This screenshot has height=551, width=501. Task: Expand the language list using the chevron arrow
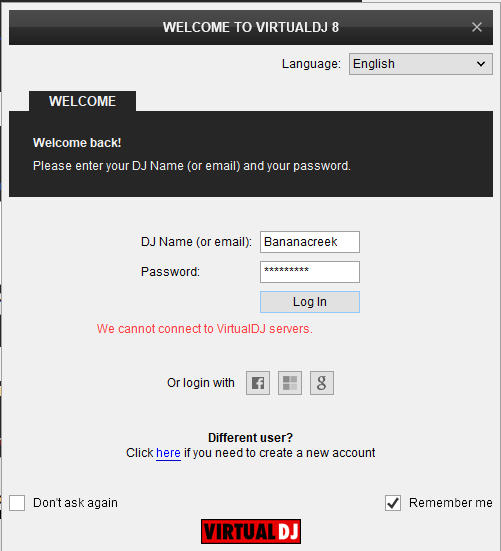[481, 64]
